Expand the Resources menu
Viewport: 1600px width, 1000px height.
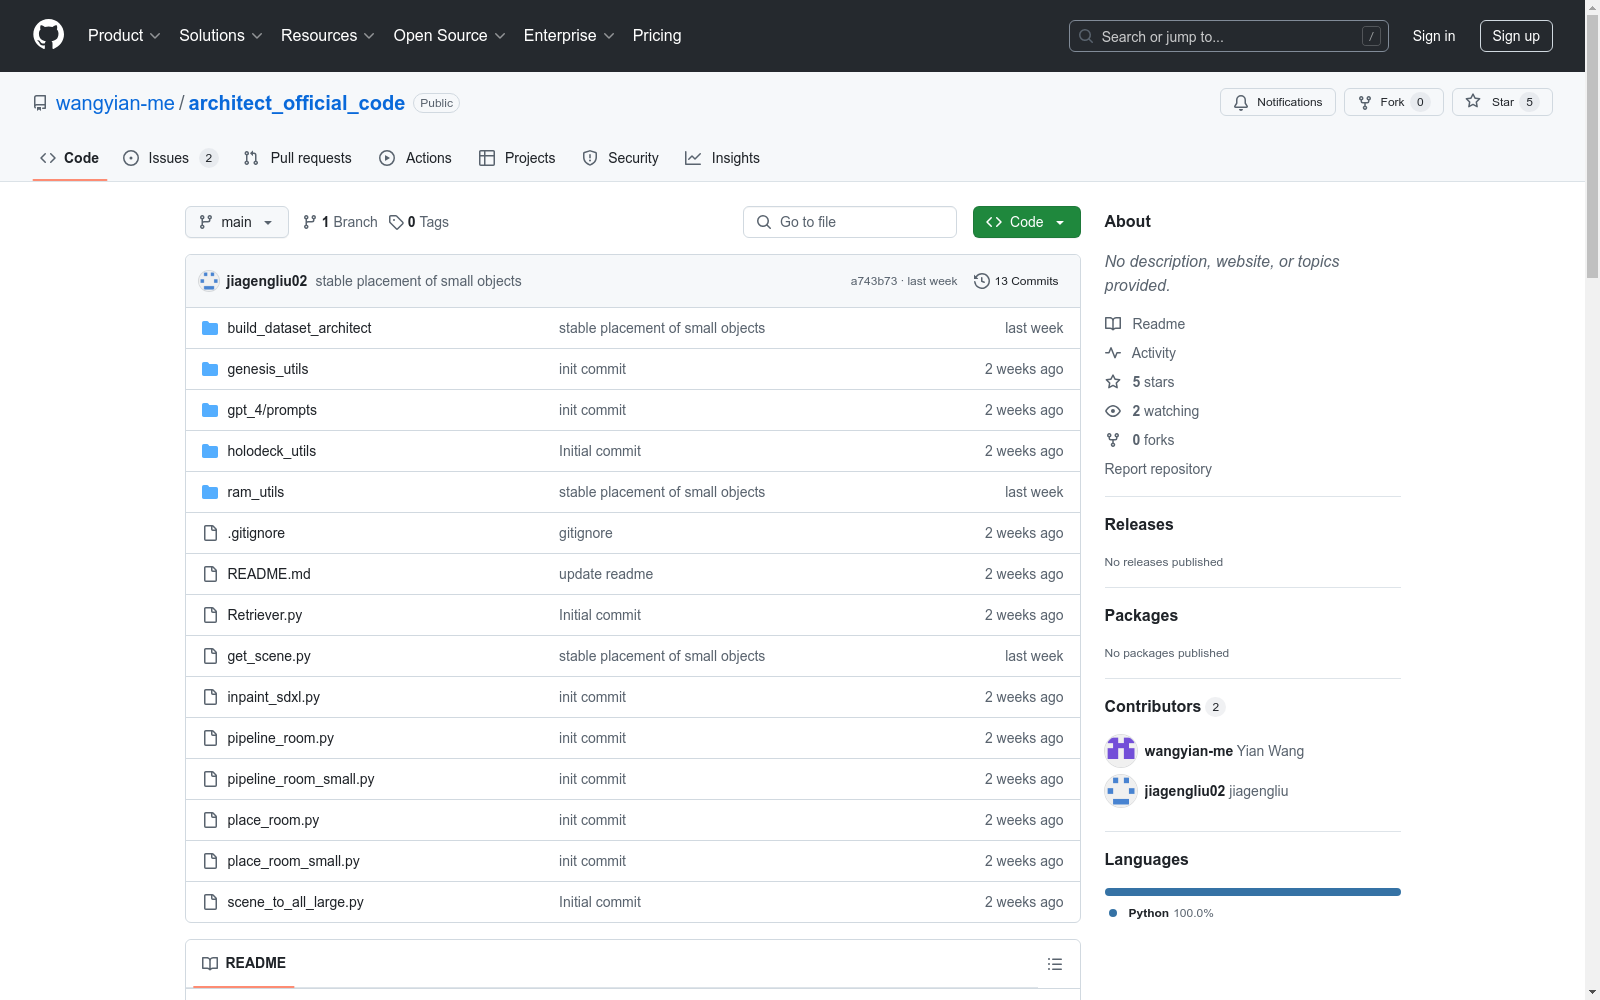coord(328,35)
